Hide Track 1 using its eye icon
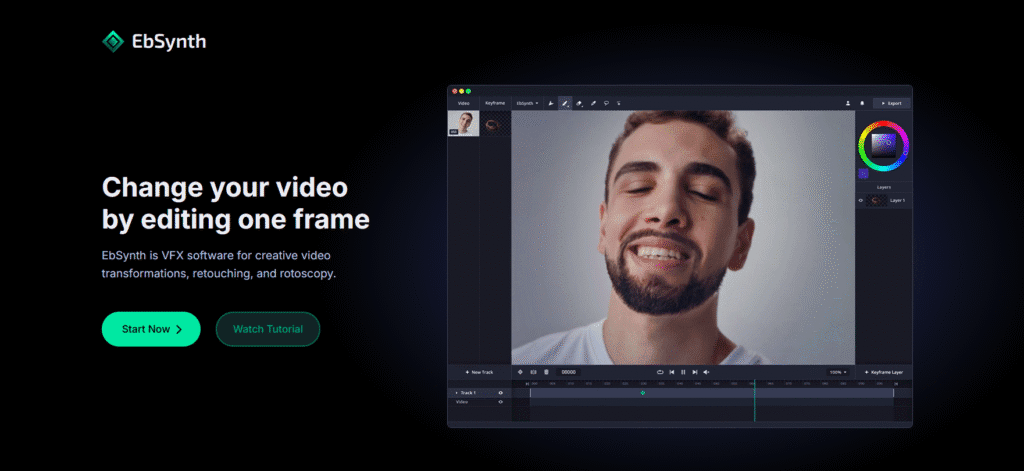This screenshot has width=1024, height=471. [x=500, y=393]
